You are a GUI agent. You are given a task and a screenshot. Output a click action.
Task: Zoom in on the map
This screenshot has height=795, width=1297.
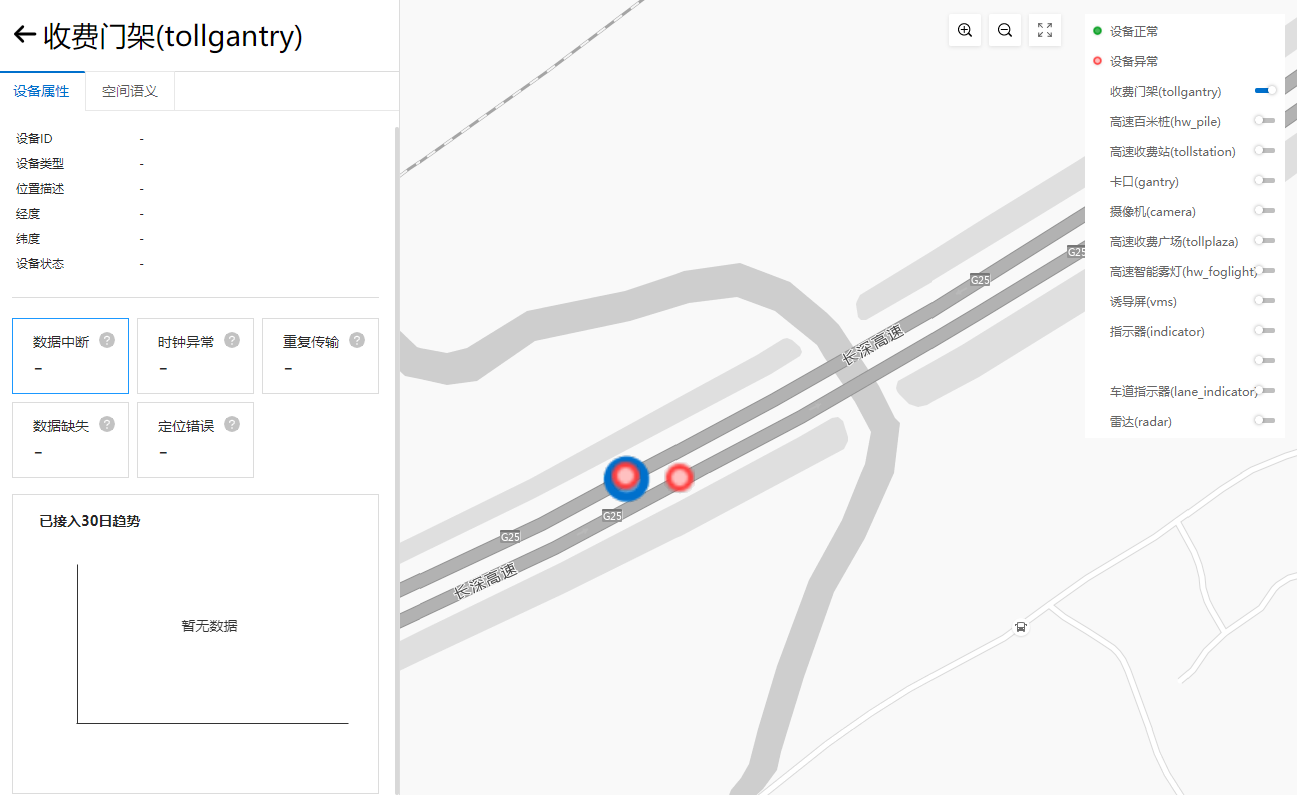pyautogui.click(x=965, y=30)
